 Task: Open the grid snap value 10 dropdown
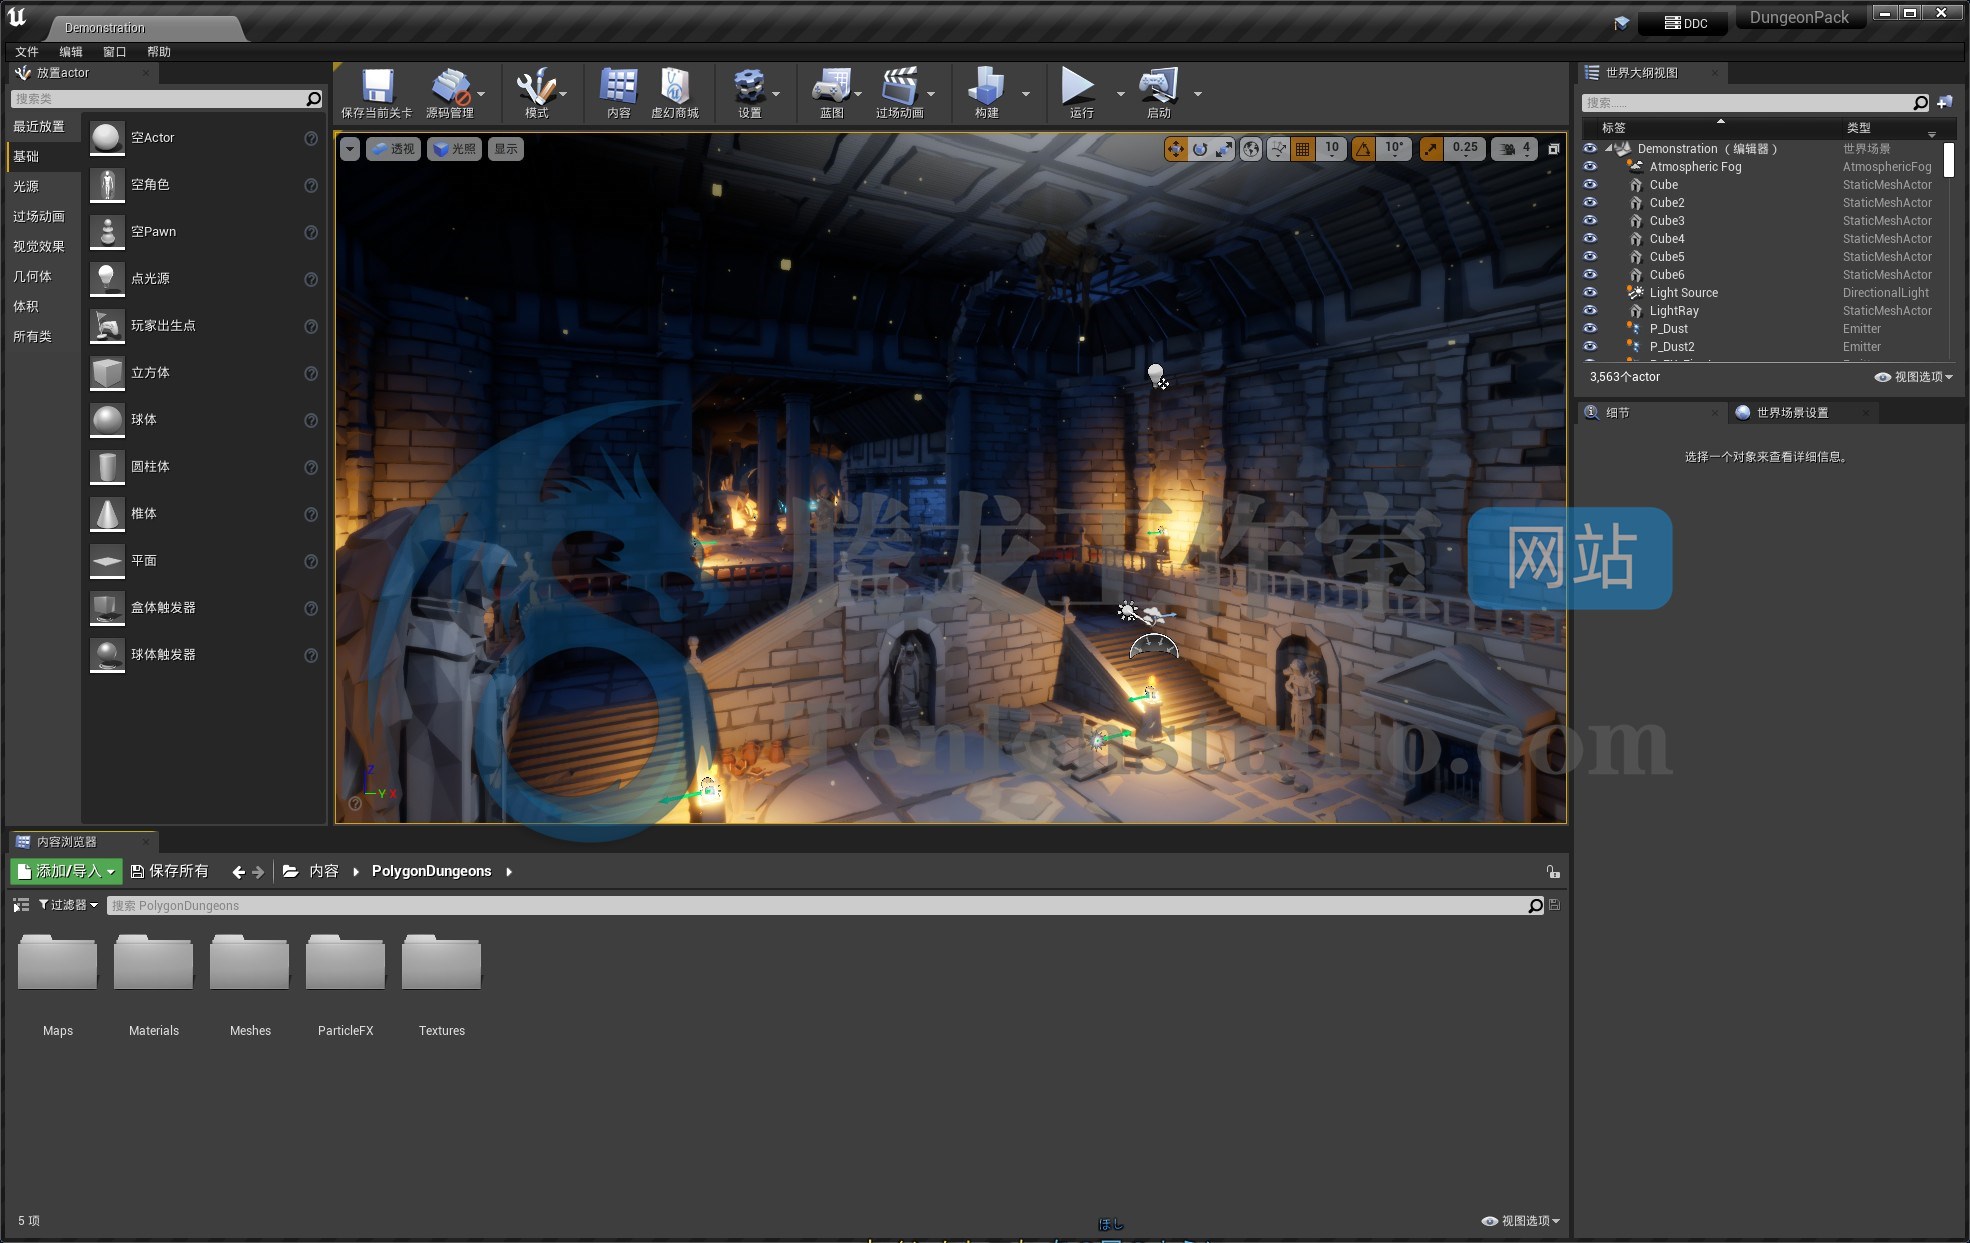point(1332,149)
